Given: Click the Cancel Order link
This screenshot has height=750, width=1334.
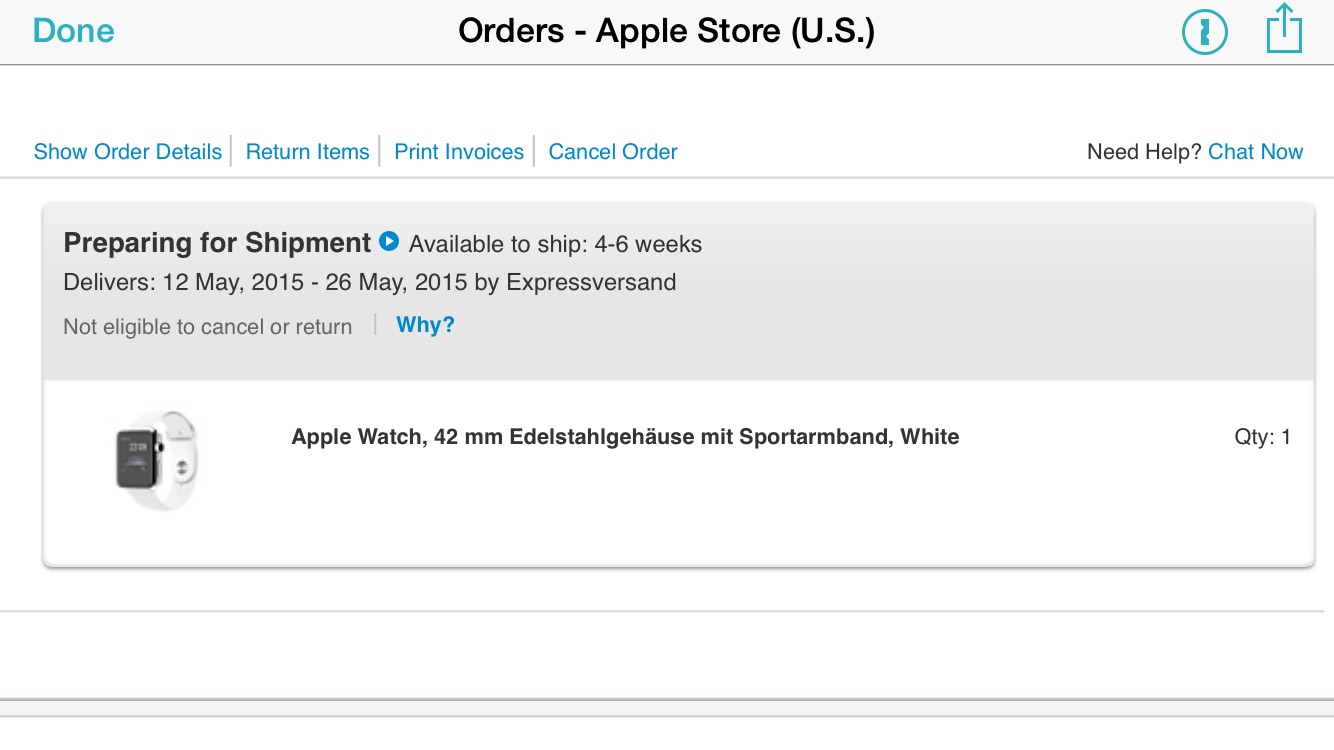Looking at the screenshot, I should pos(613,152).
